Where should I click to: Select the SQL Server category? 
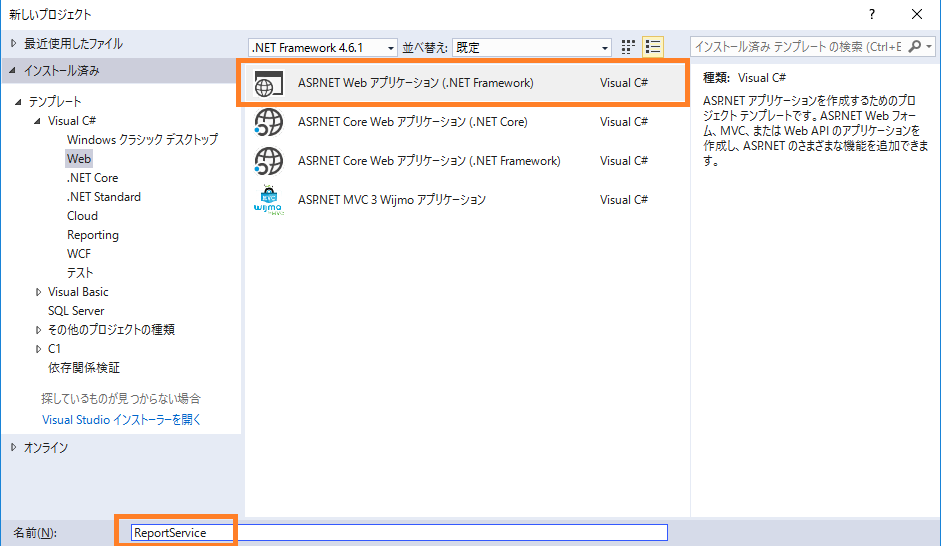click(76, 311)
